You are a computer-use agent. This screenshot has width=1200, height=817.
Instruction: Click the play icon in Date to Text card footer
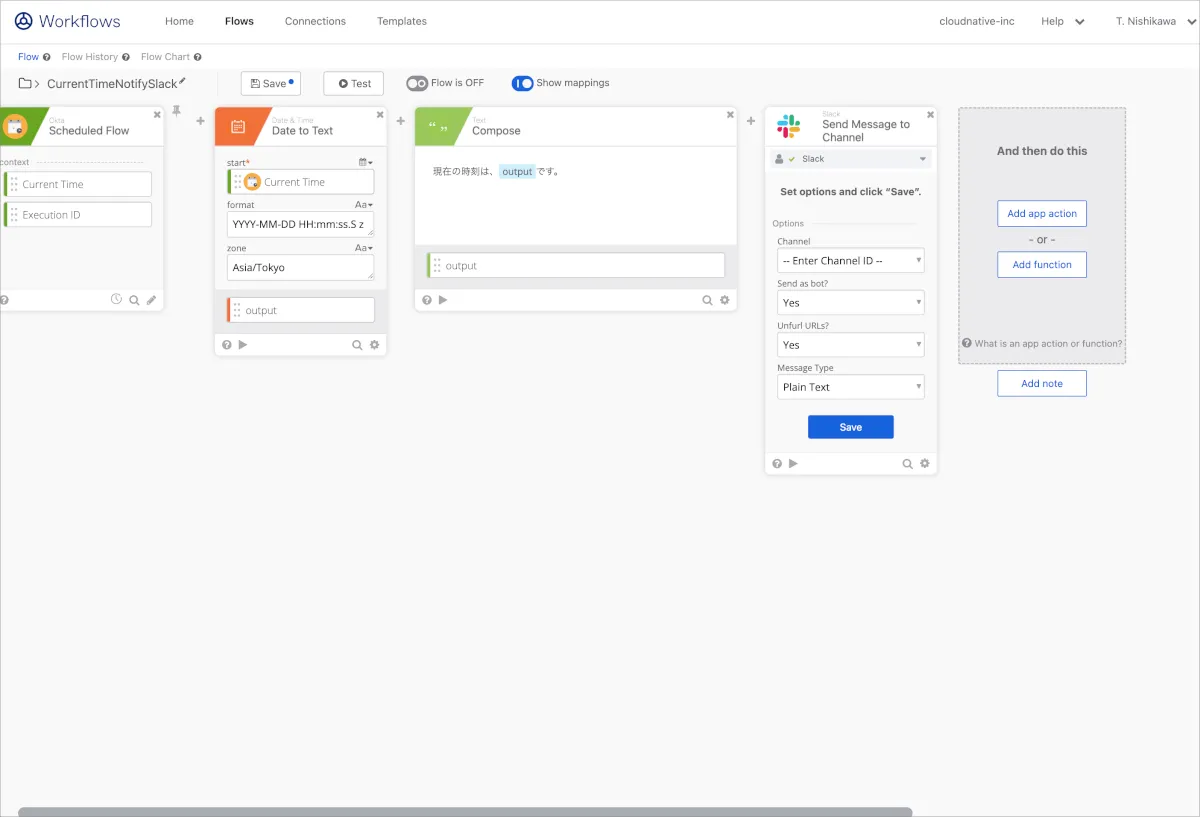[x=243, y=345]
